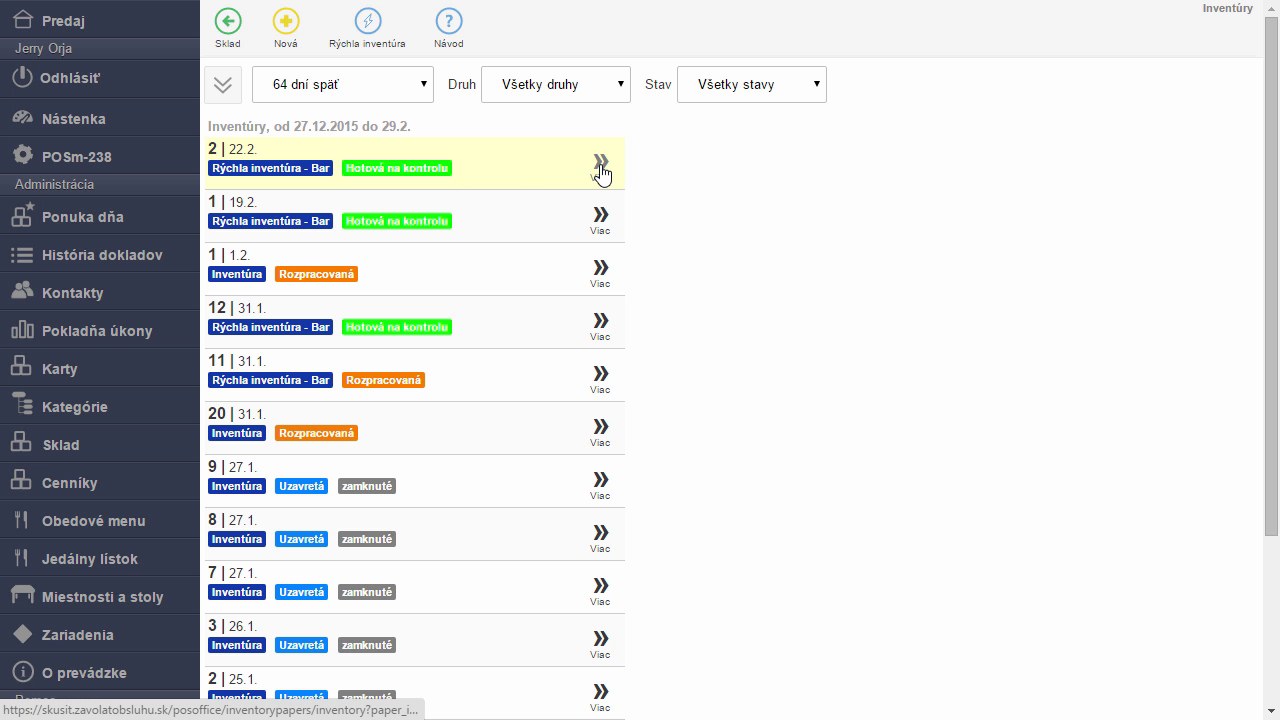Open the 'Všetky druhy' type dropdown
The width and height of the screenshot is (1280, 720).
tap(556, 84)
